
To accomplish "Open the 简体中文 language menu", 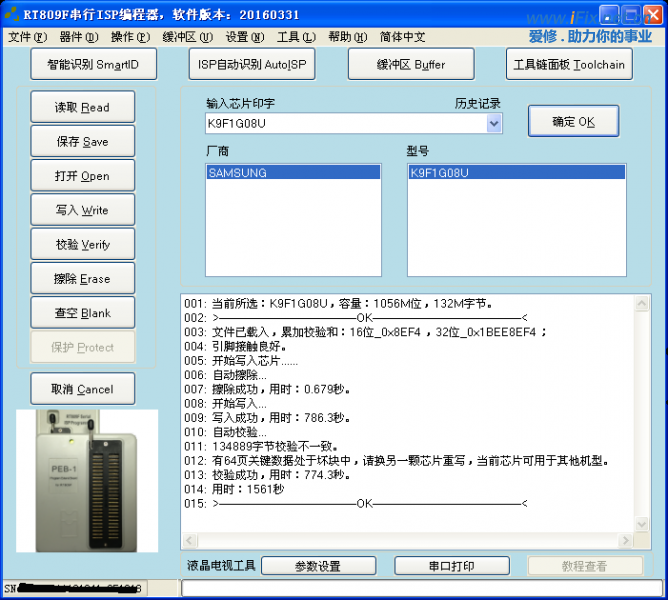I will click(x=403, y=37).
